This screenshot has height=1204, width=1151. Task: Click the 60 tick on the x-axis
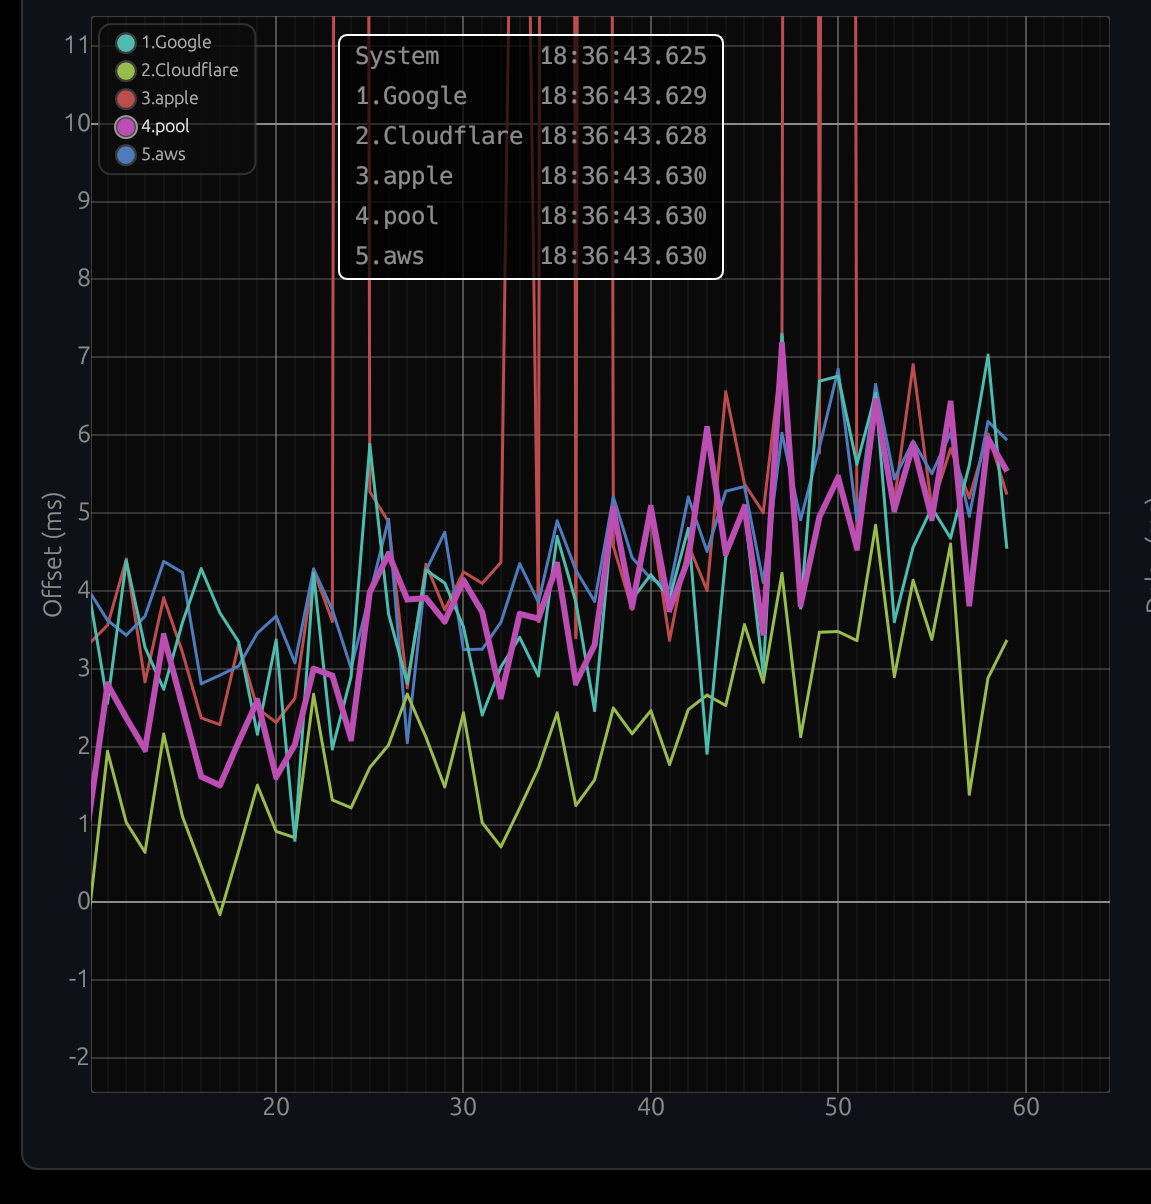pos(1026,1107)
